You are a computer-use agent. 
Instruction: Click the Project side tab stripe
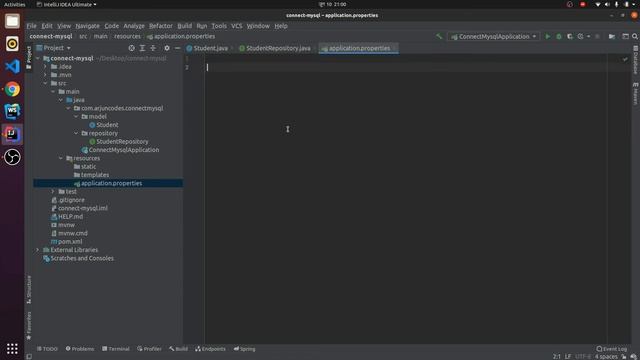point(29,57)
